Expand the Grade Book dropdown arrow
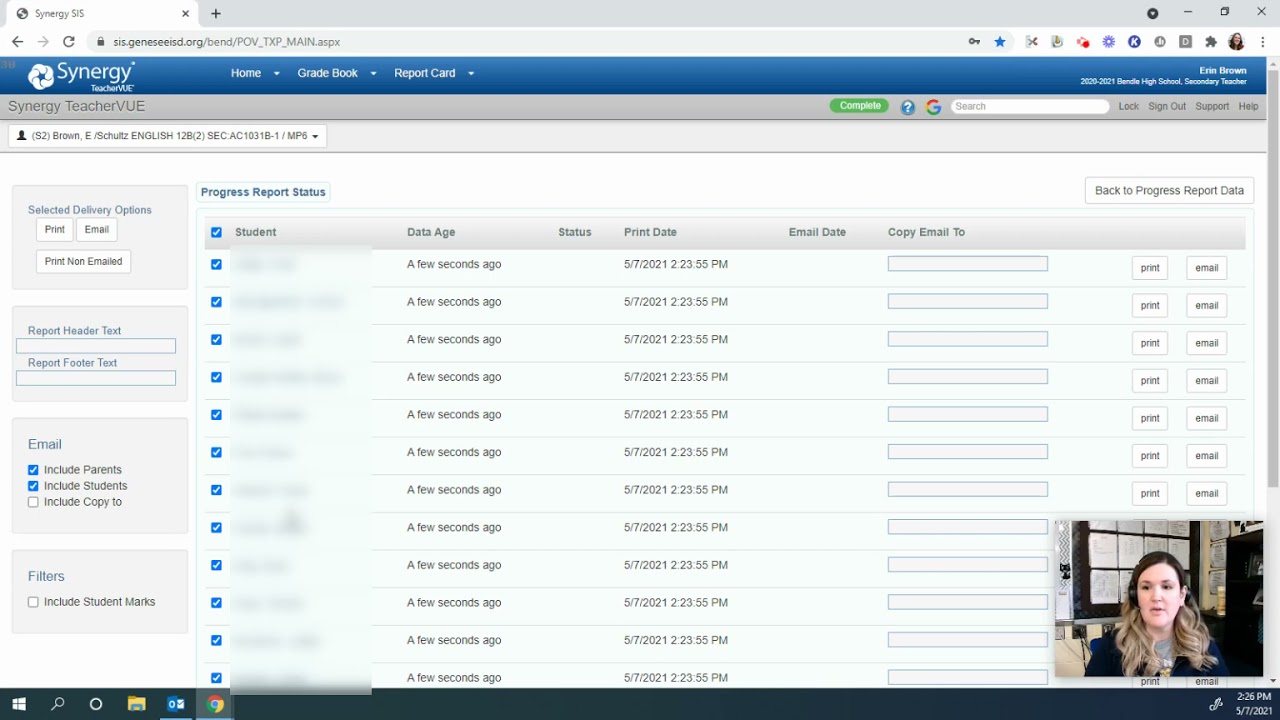Image resolution: width=1280 pixels, height=720 pixels. tap(373, 74)
